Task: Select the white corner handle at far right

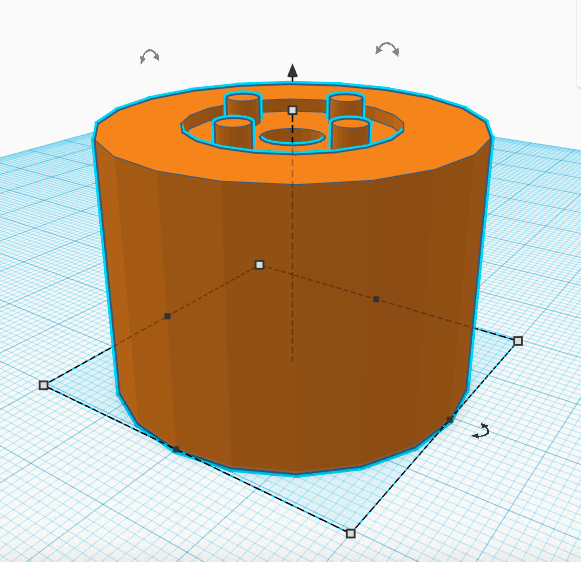Action: click(x=518, y=341)
